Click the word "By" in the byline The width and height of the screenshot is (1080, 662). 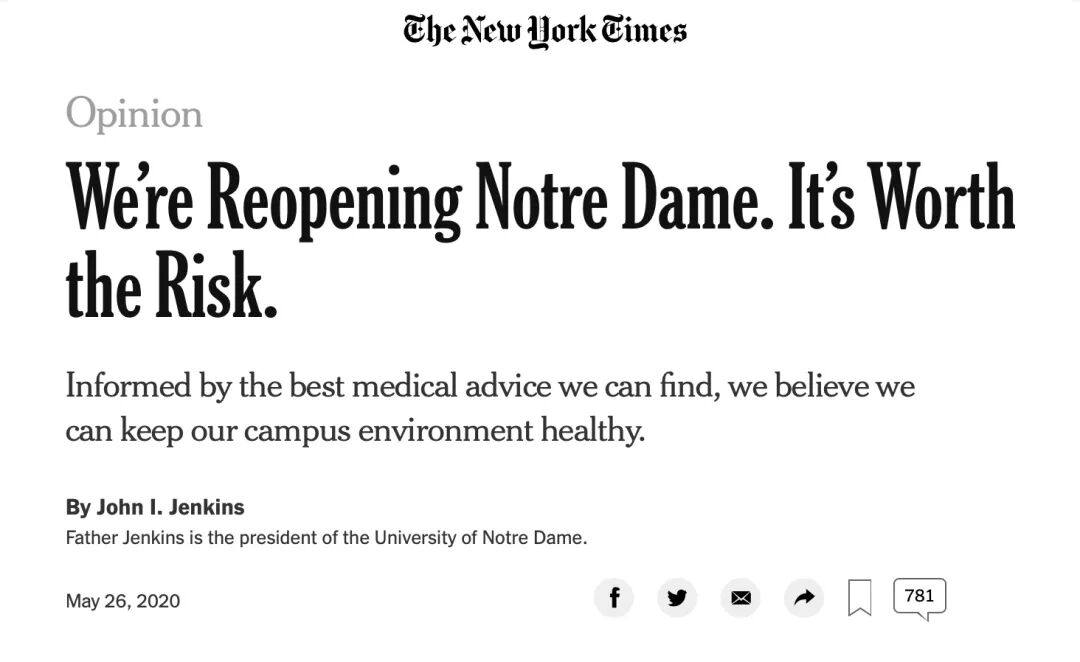[x=78, y=507]
